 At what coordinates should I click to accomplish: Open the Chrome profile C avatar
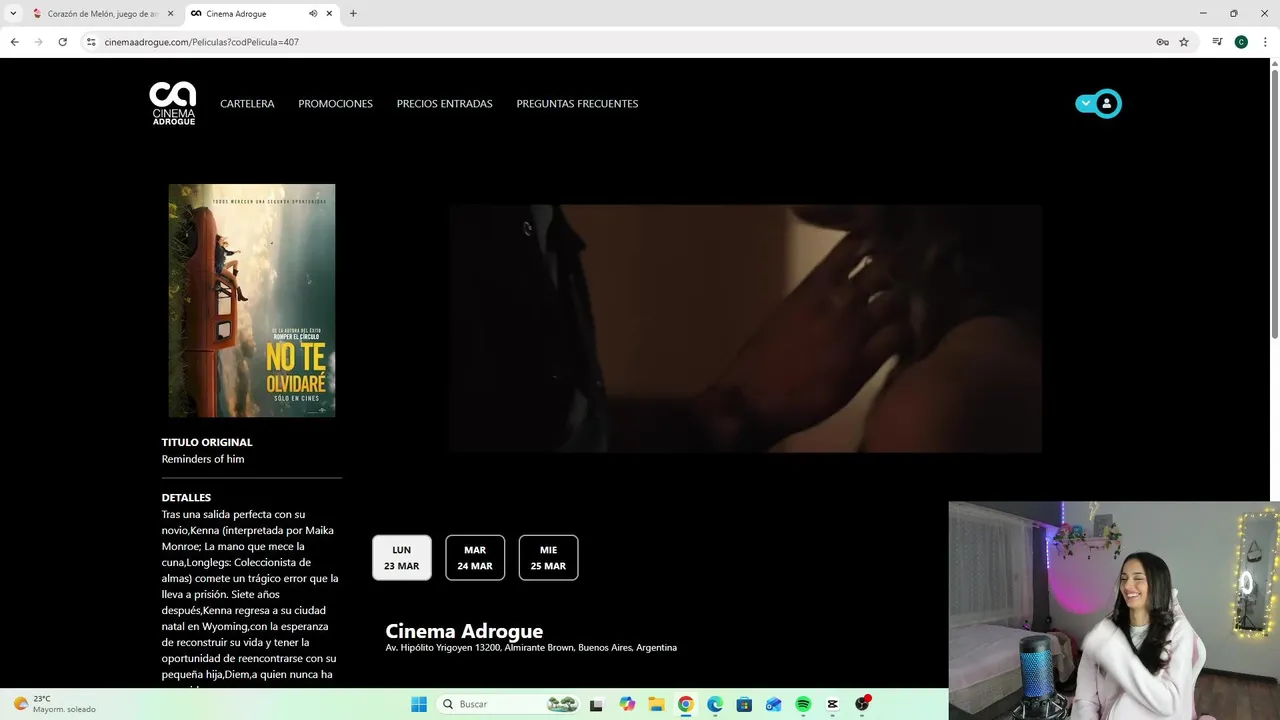(1241, 42)
